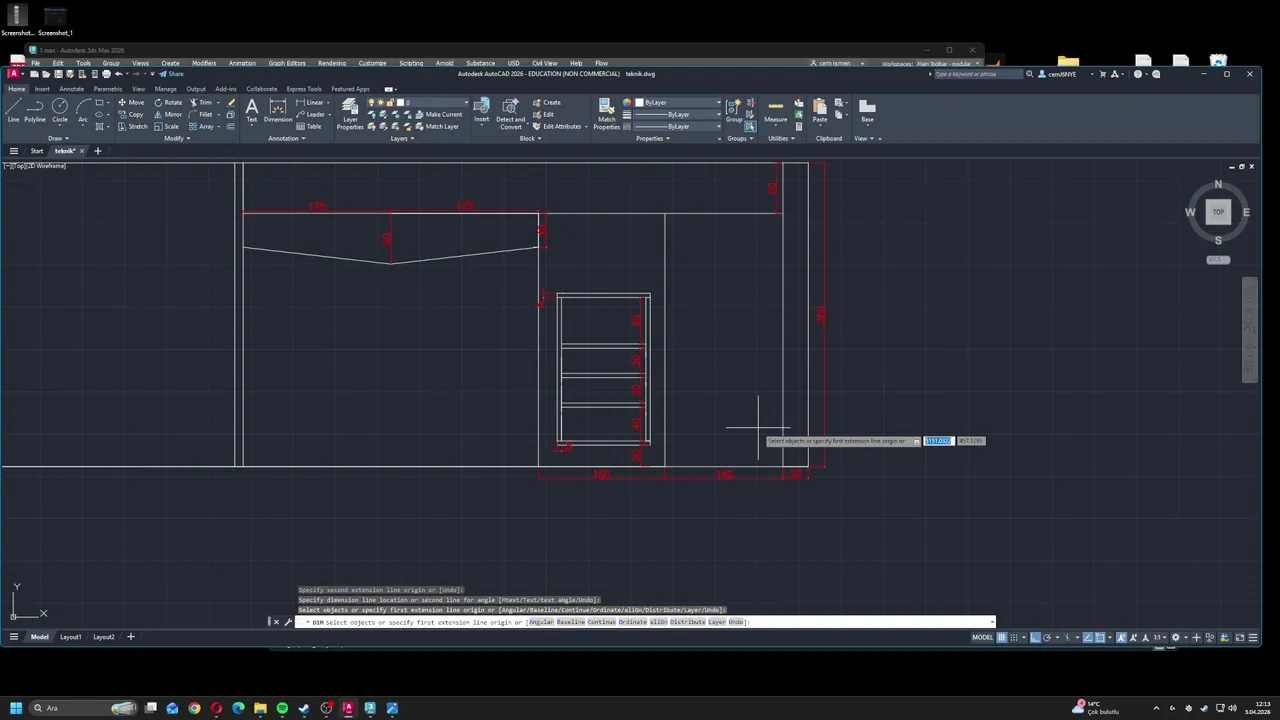
Task: Click the keyword search field
Action: (980, 74)
